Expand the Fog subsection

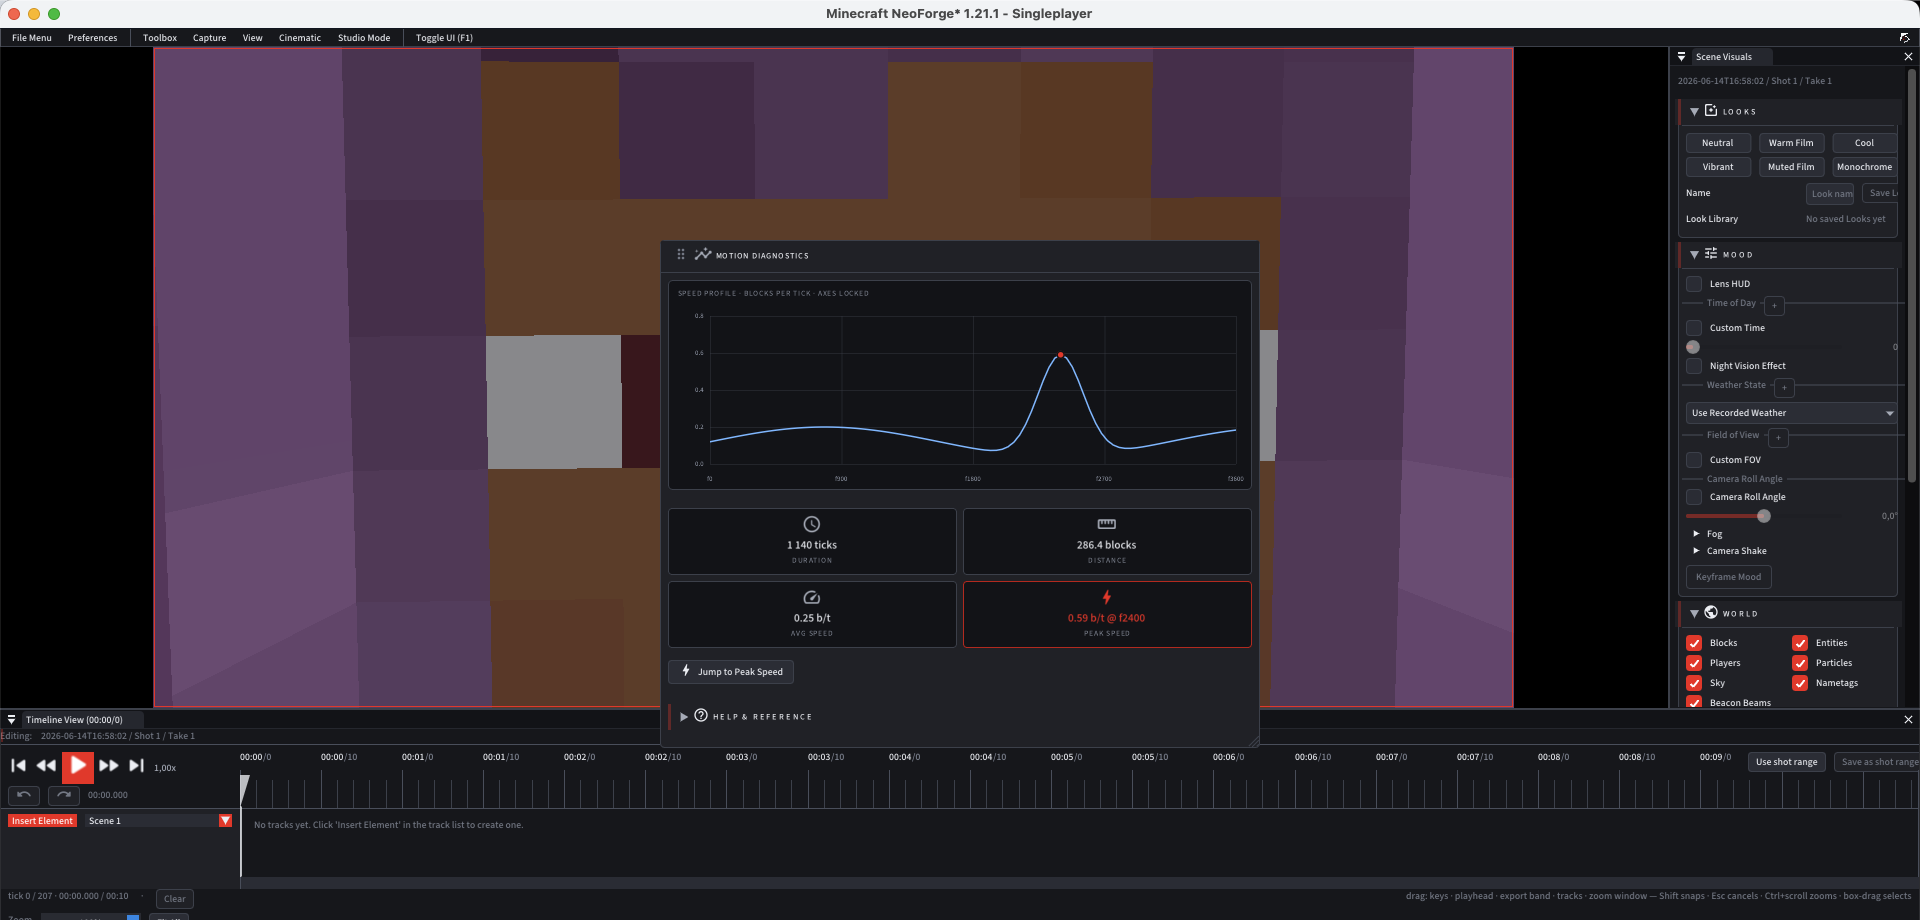[1696, 534]
